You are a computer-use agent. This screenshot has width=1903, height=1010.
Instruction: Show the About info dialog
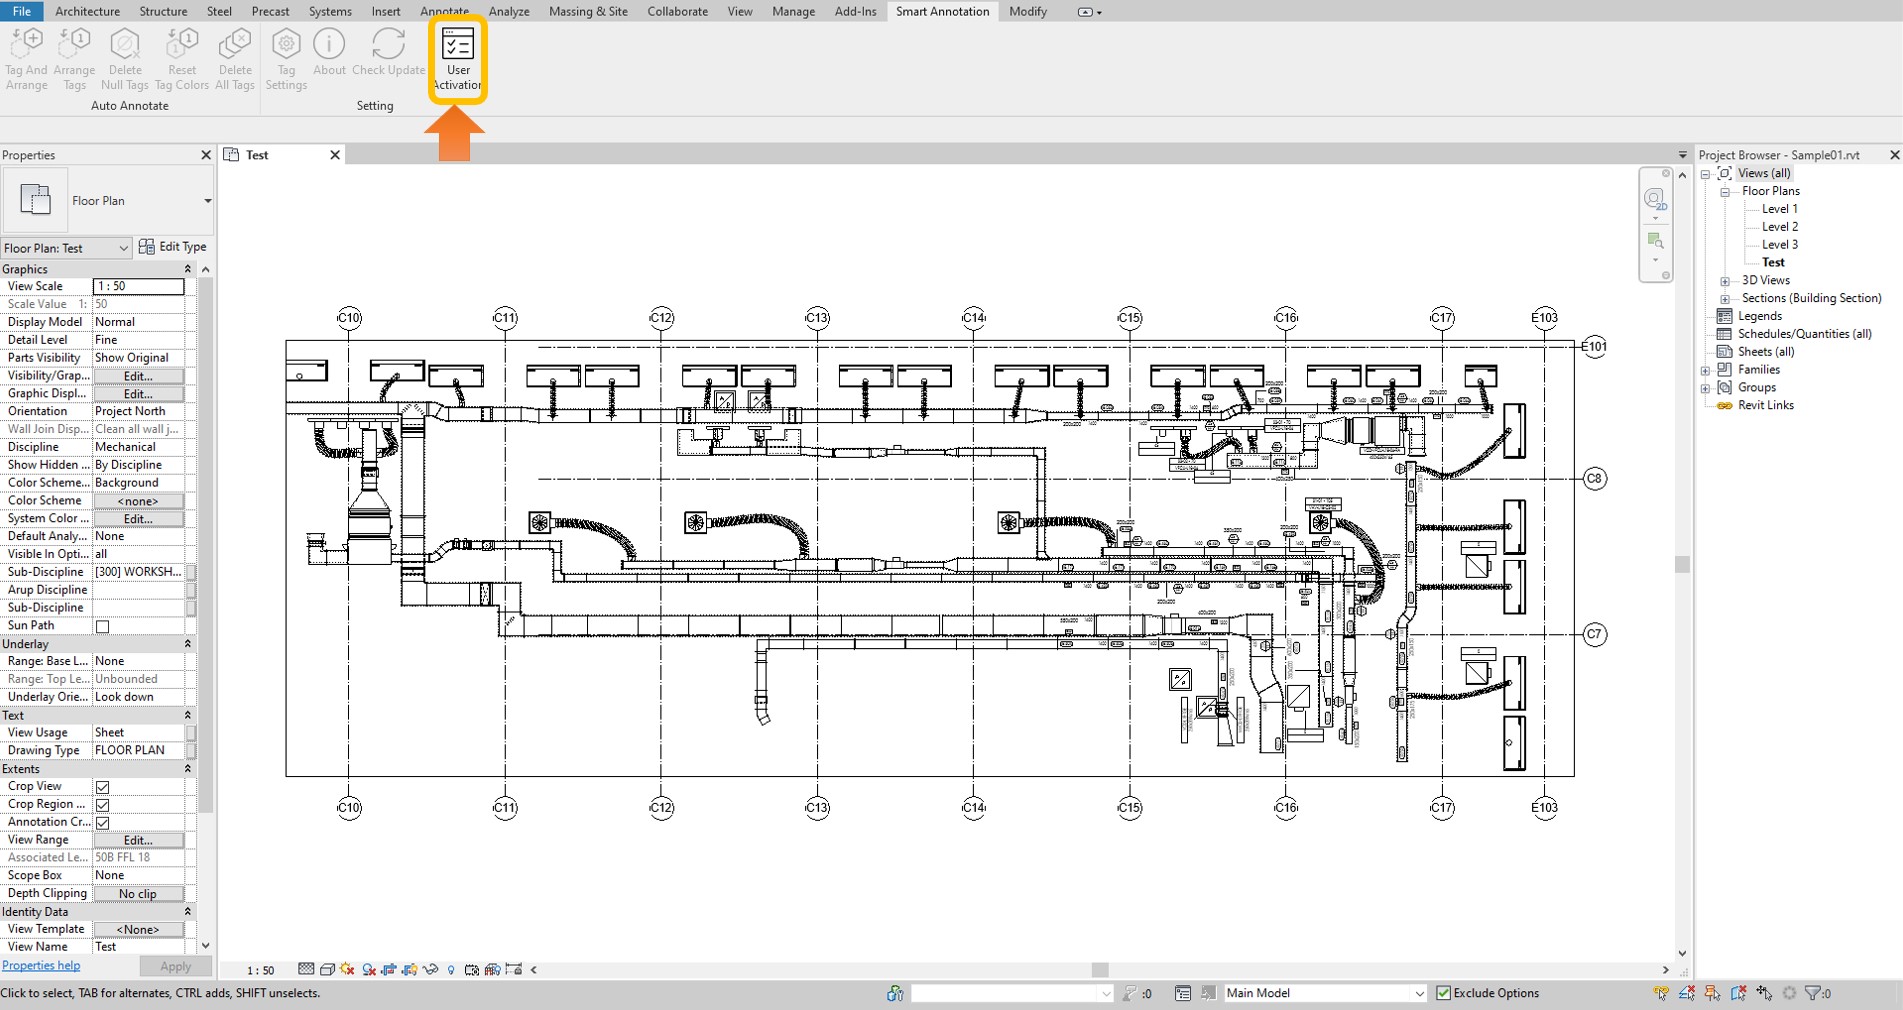point(329,52)
